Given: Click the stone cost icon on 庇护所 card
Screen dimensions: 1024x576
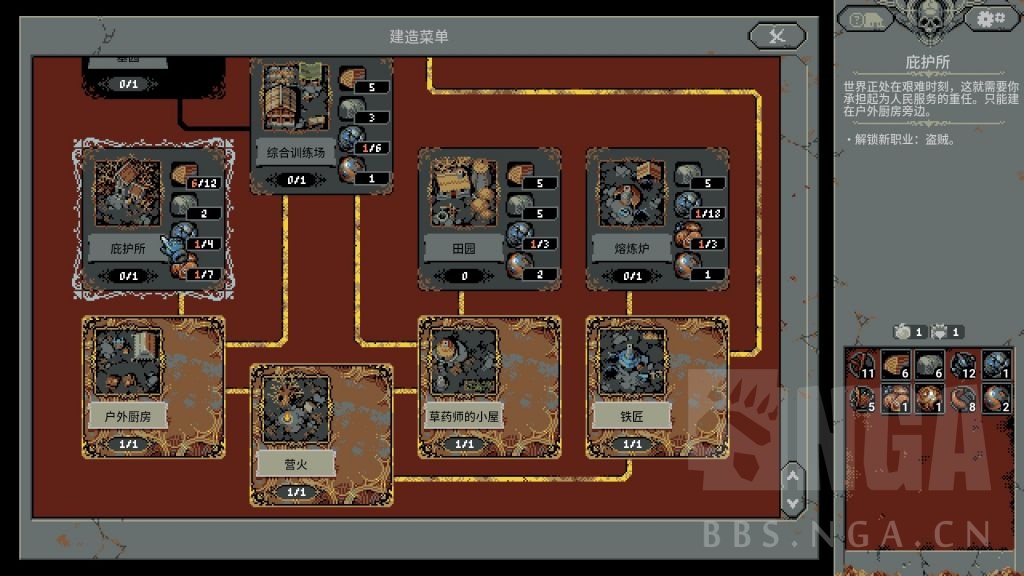Looking at the screenshot, I should point(184,205).
